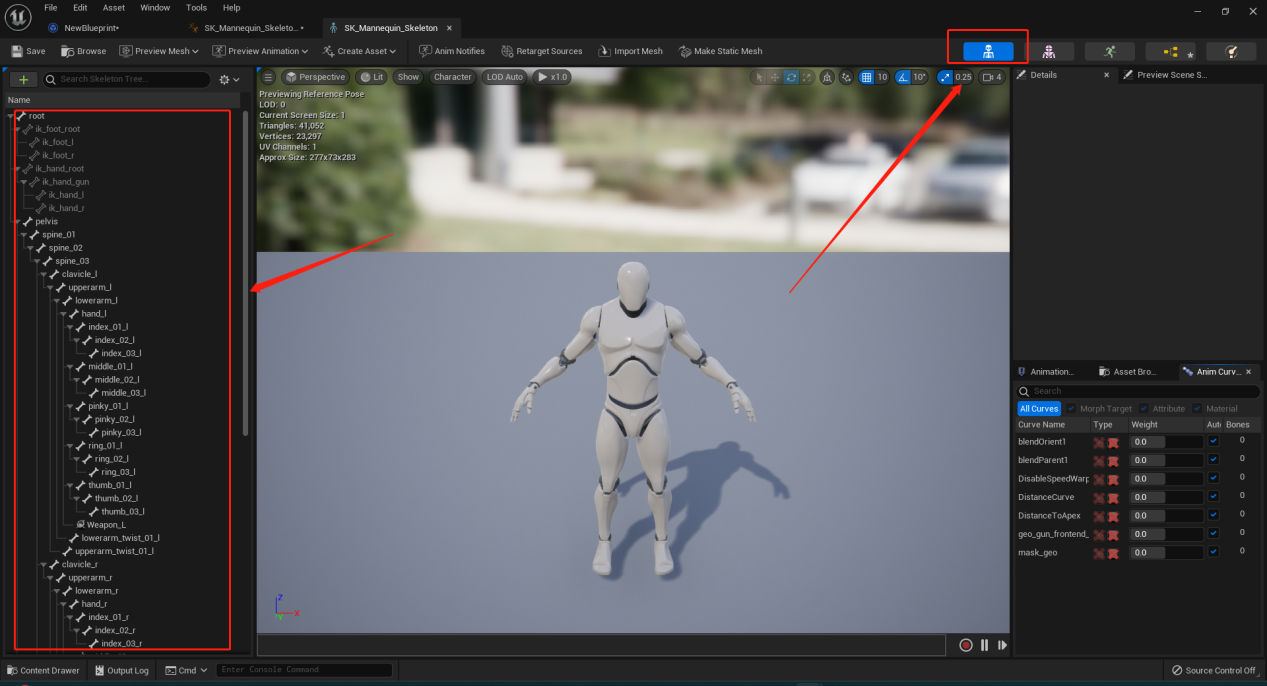Uncheck Auto checkbox for blendOrient1 curve
The image size is (1267, 686).
[x=1213, y=441]
